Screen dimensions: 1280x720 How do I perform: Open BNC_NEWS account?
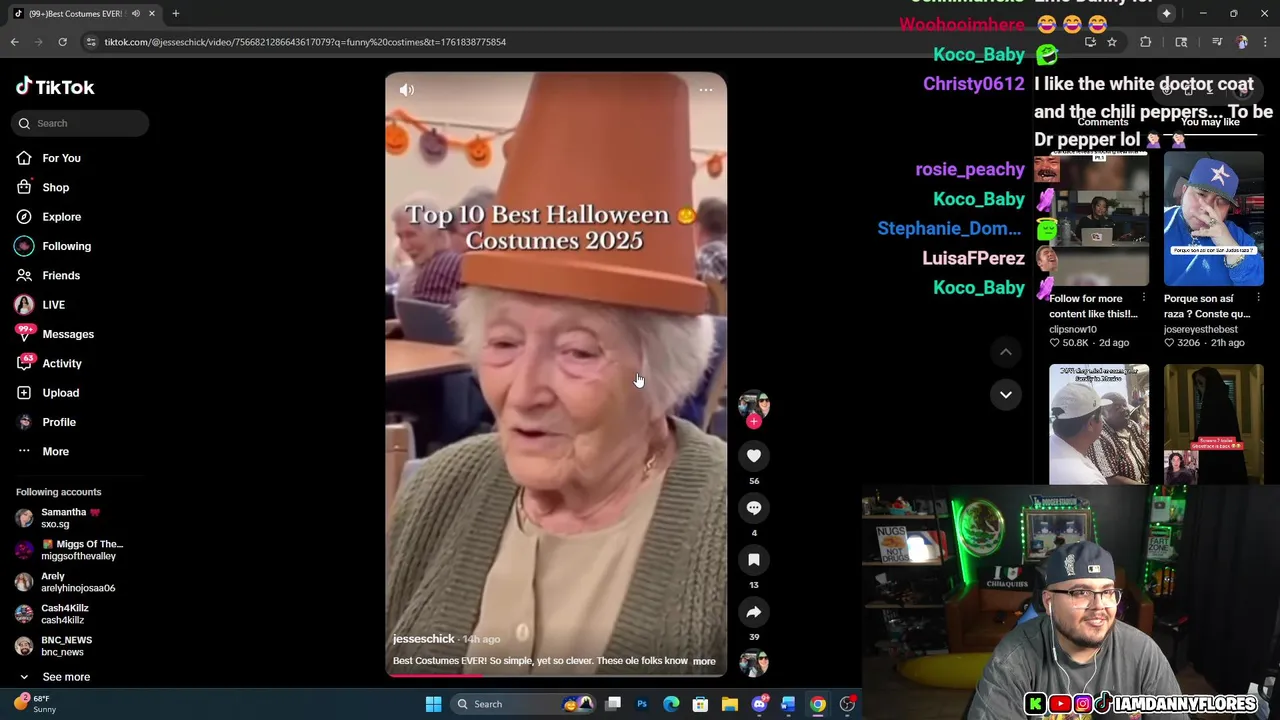point(55,646)
